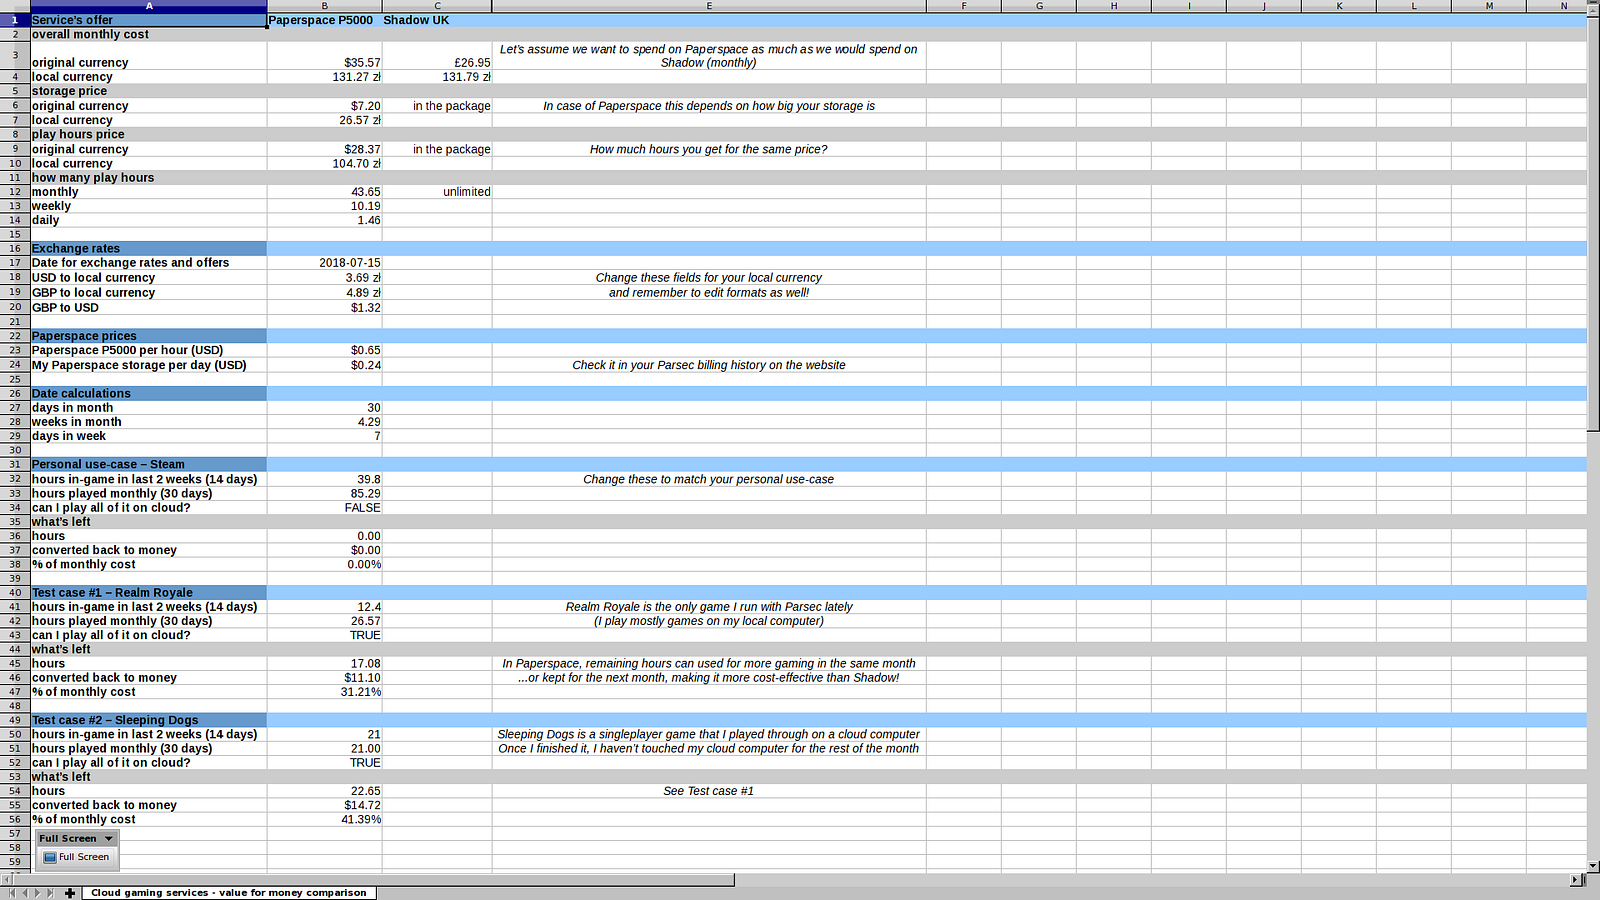Click the '$14.72' cell
This screenshot has height=900, width=1600.
[324, 805]
